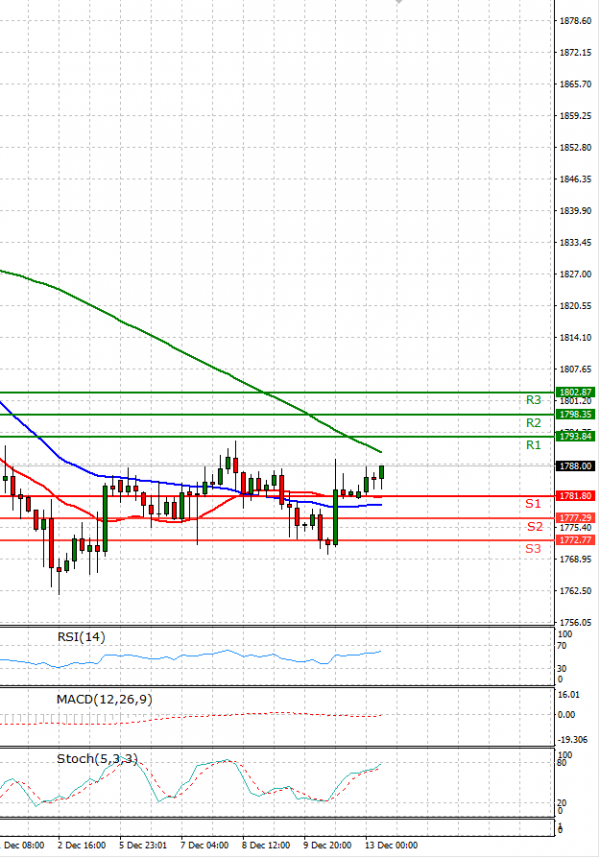Viewport: 600px width, 858px height.
Task: Select the R1 resistance label
Action: tap(533, 445)
